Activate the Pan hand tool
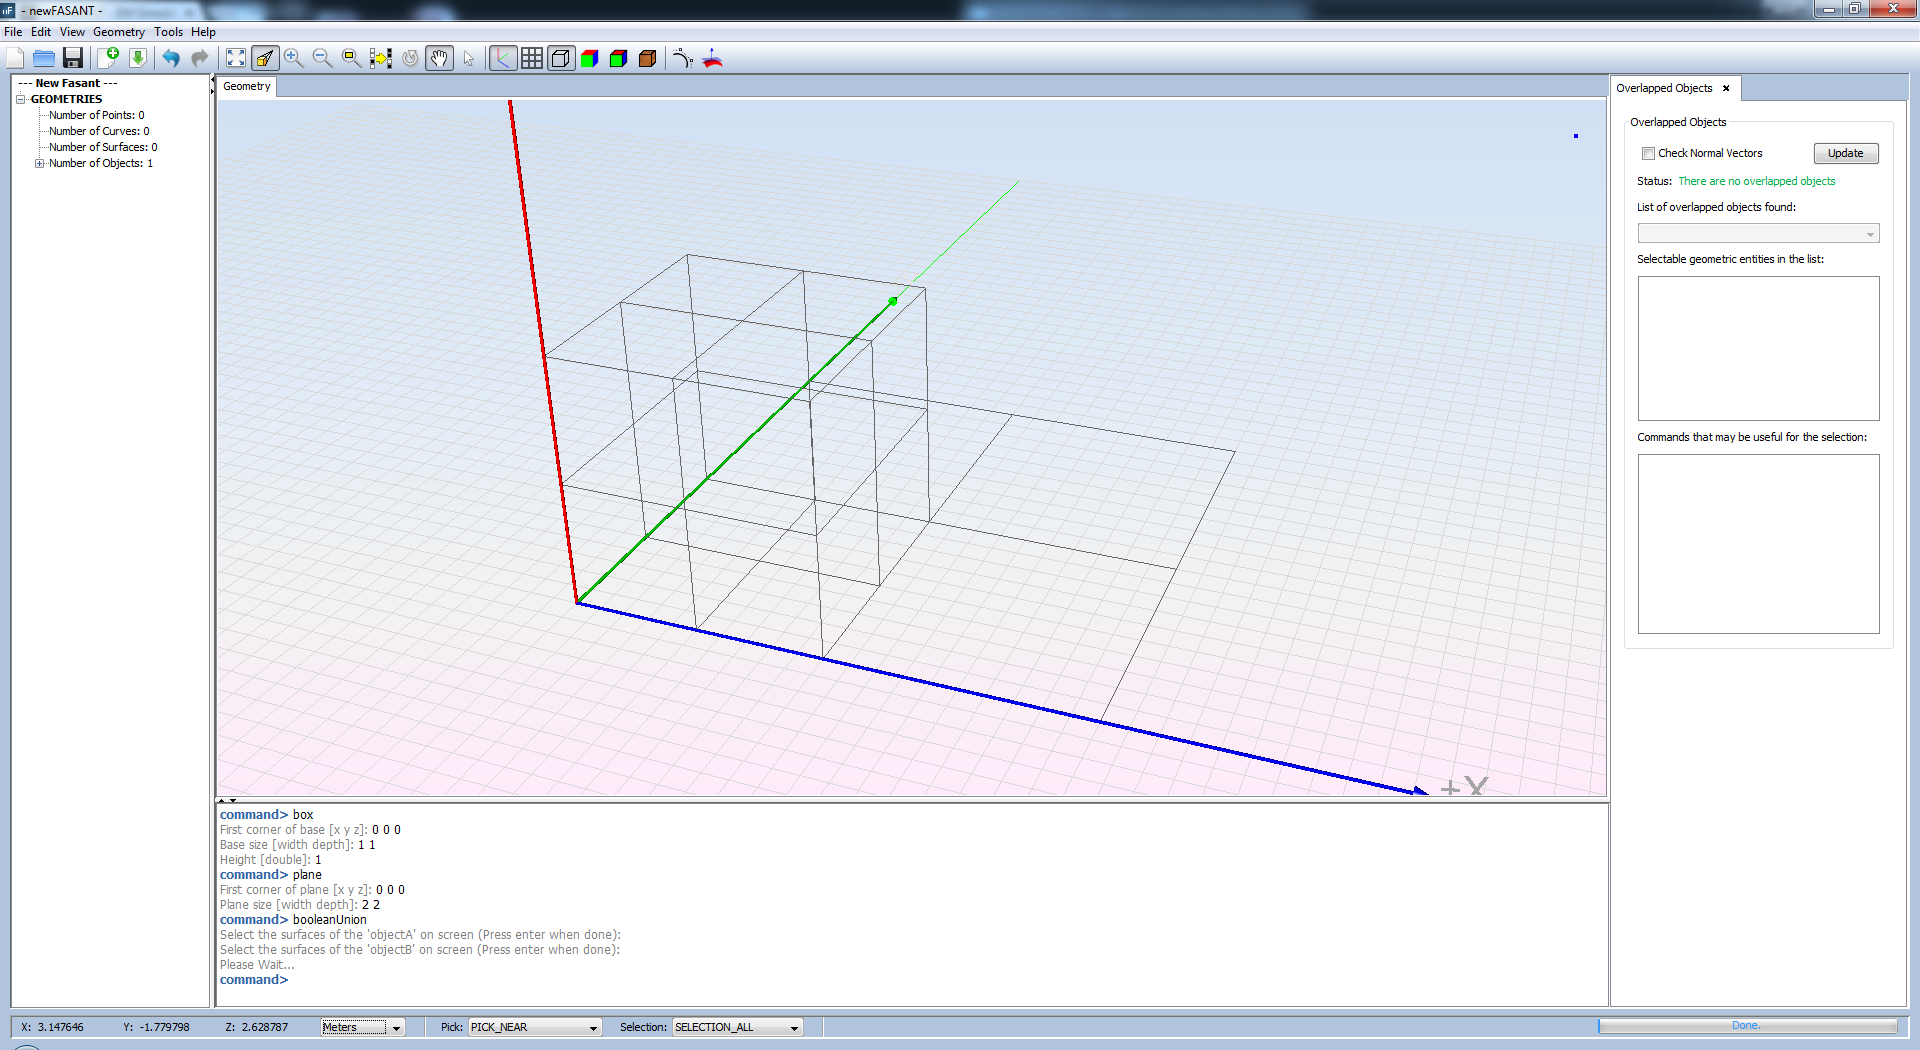 (x=439, y=58)
